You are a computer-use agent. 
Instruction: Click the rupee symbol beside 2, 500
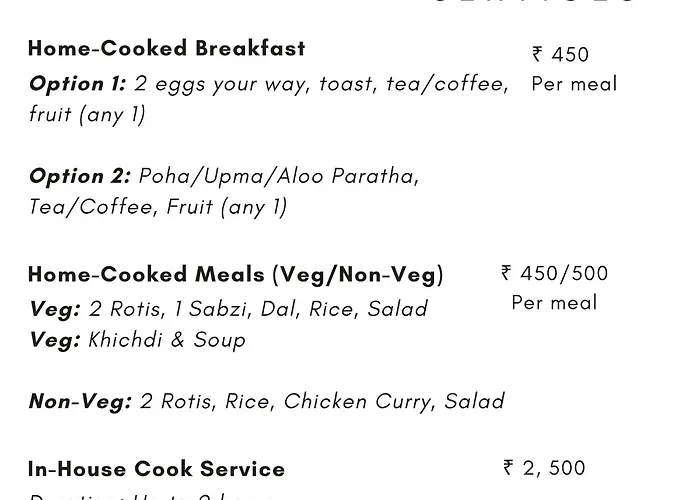coord(508,468)
